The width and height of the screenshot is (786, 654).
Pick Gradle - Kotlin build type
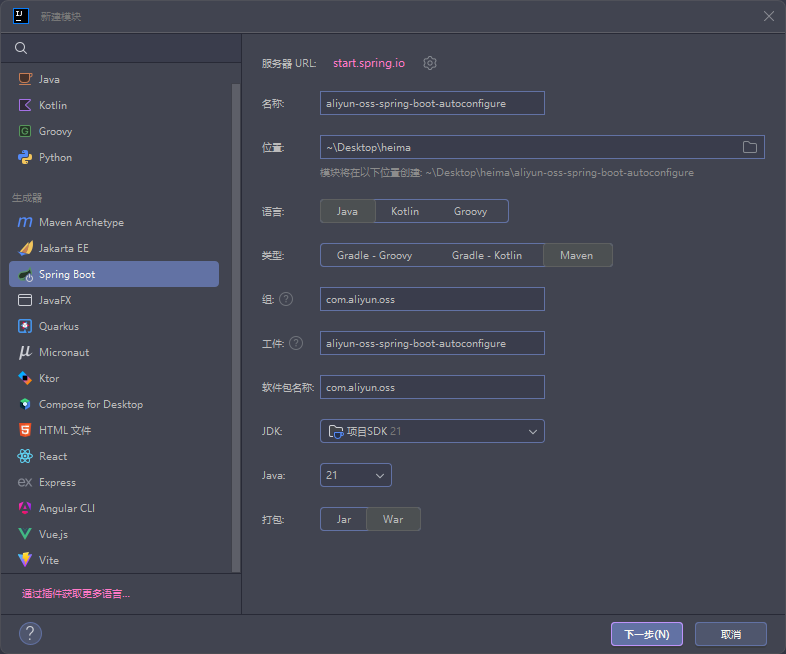pyautogui.click(x=487, y=256)
